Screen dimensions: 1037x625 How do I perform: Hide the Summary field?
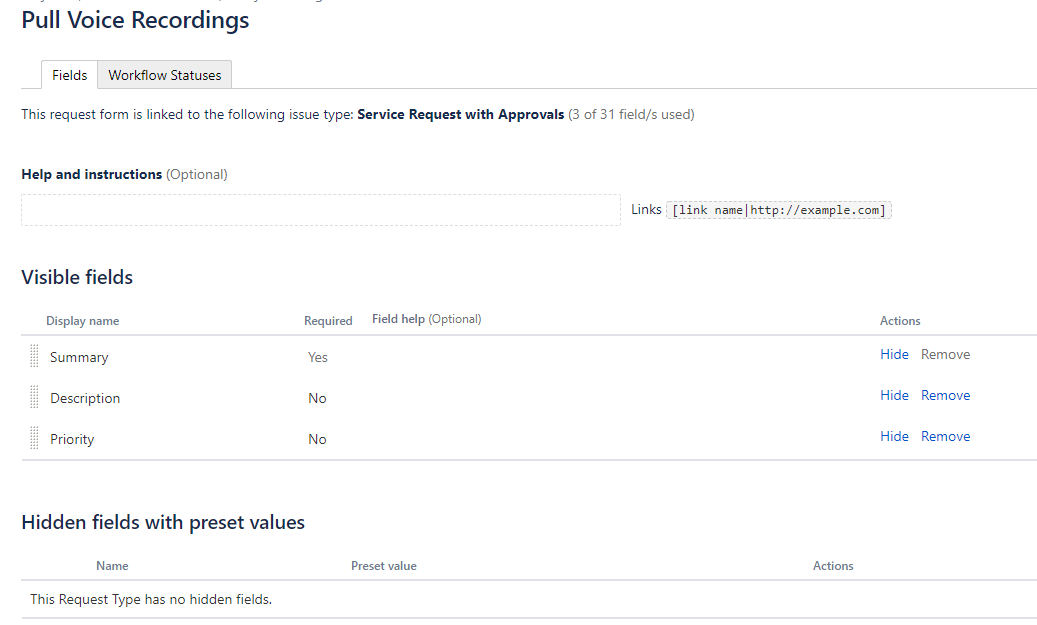(x=894, y=354)
